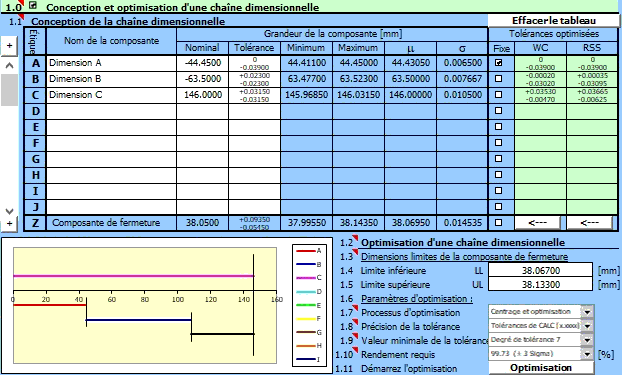Viewport: 622px width, 375px height.
Task: Click the Paramètres d'optimisation heading
Action: click(x=417, y=298)
